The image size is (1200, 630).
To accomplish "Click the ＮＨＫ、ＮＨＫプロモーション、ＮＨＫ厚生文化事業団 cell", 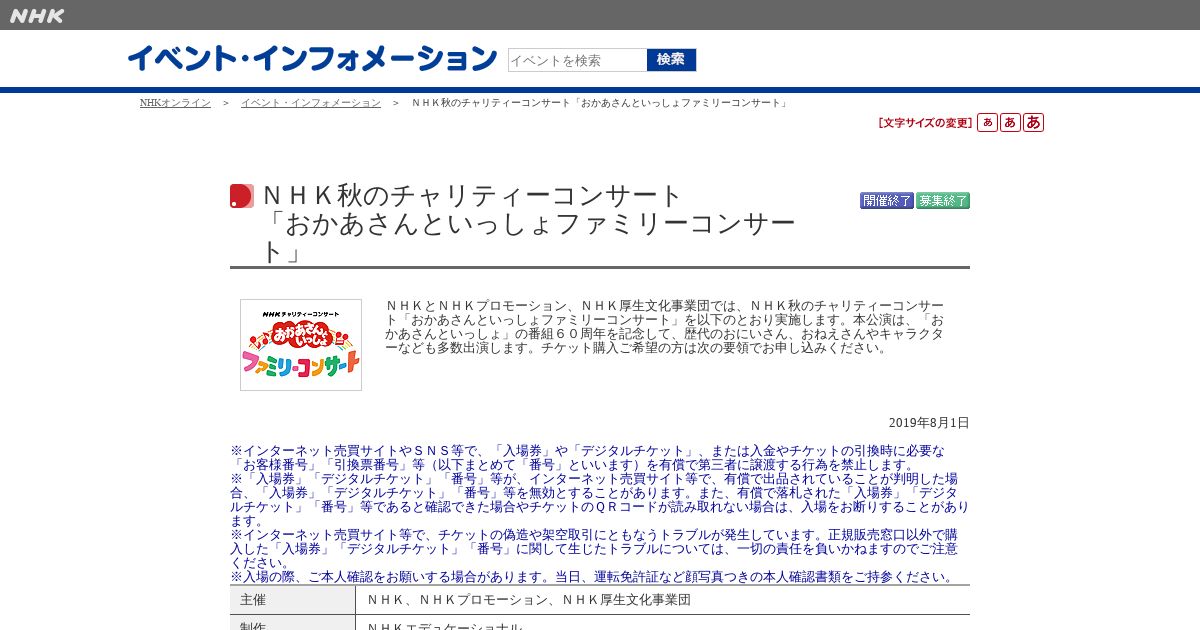I will (x=663, y=600).
